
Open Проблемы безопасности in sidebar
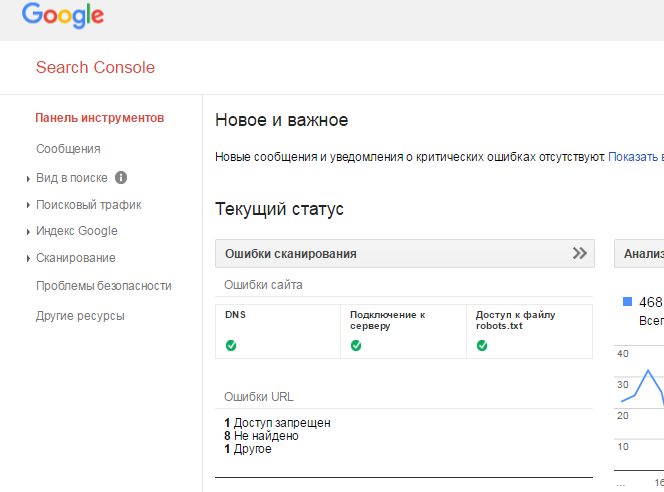(104, 286)
